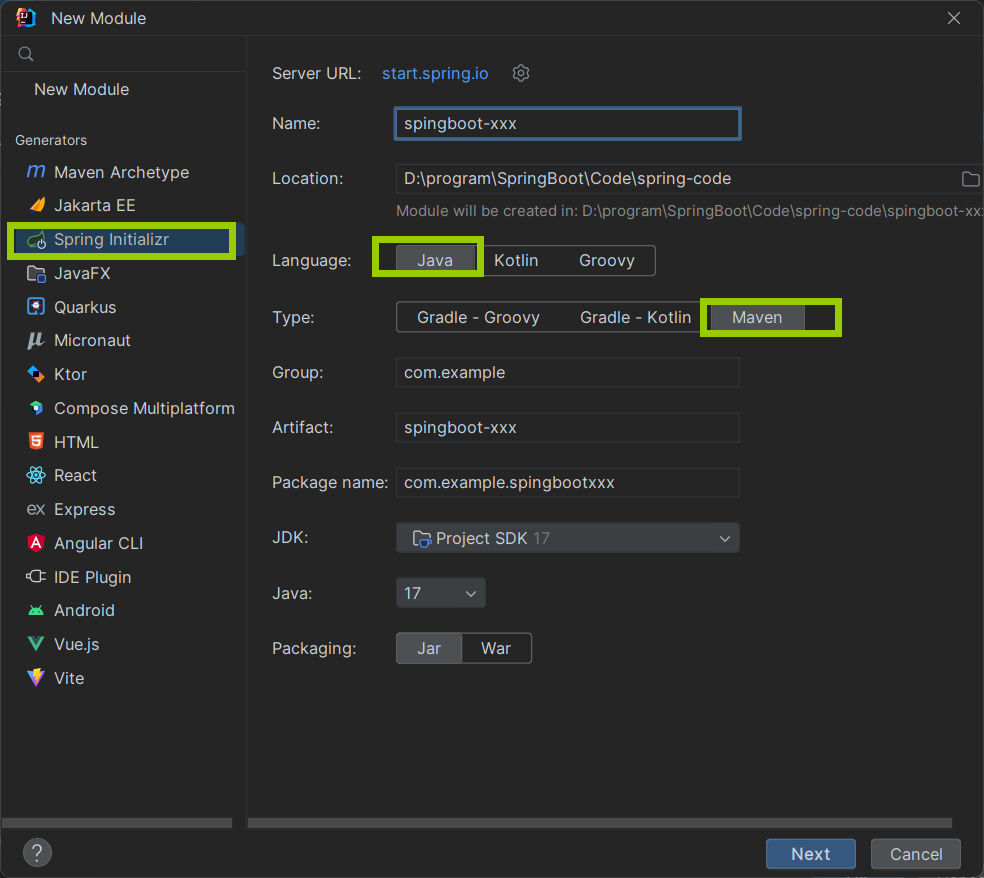
Task: Click the React atom icon
Action: point(36,475)
